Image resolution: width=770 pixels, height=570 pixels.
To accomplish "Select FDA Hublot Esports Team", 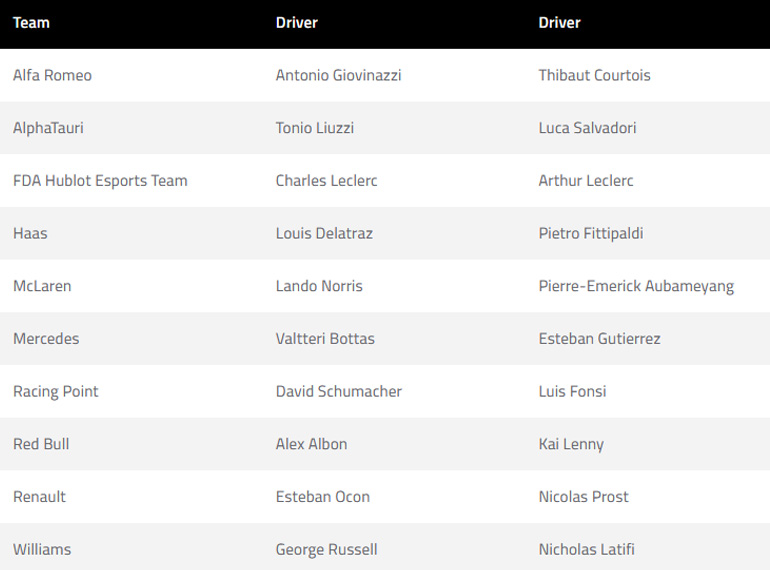I will 100,181.
